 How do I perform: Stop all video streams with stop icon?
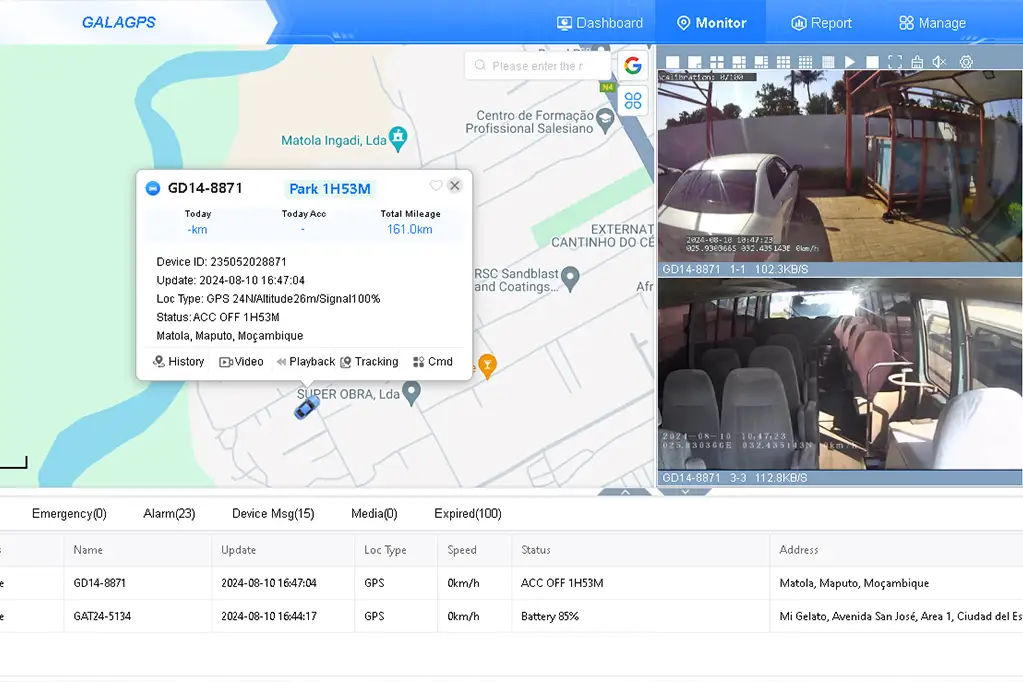point(872,62)
